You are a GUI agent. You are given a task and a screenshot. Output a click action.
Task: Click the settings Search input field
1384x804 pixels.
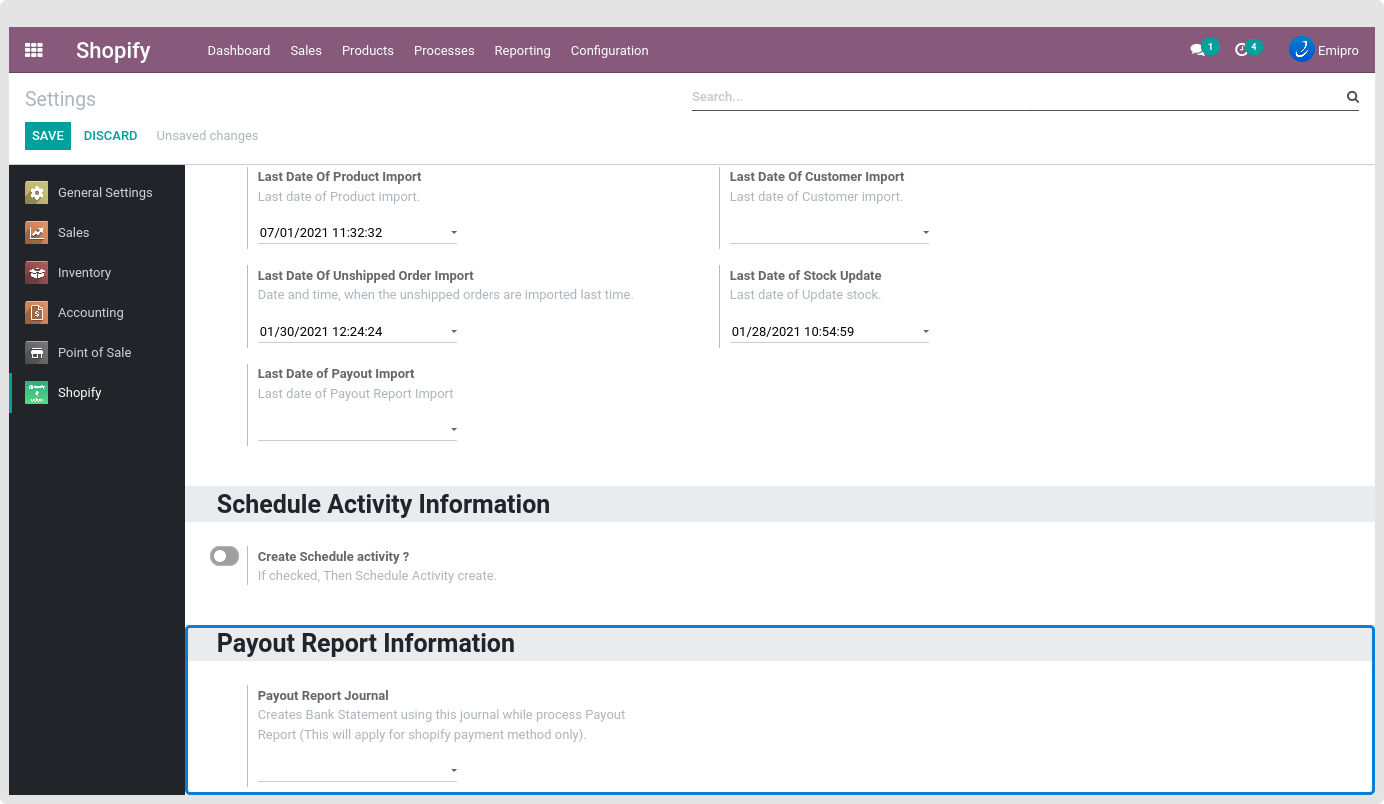(x=1015, y=97)
